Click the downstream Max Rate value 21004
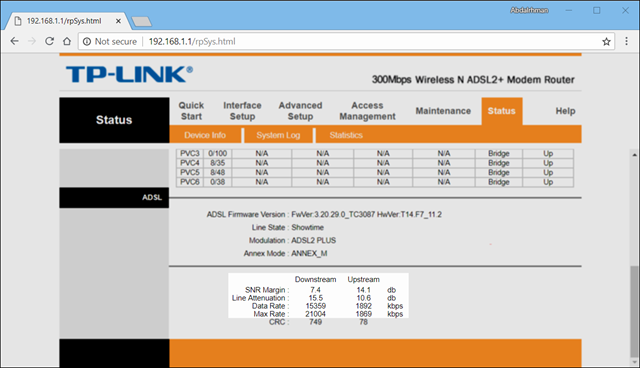The width and height of the screenshot is (640, 368). 316,314
